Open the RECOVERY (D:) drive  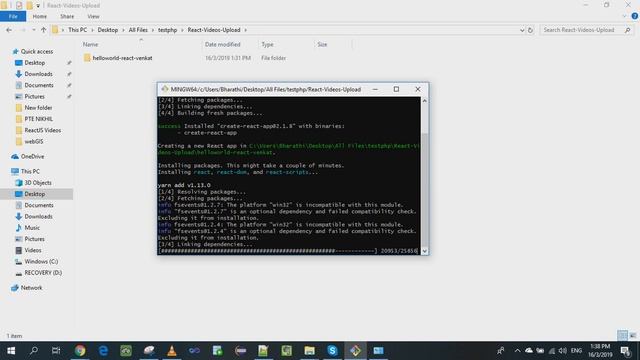point(43,273)
